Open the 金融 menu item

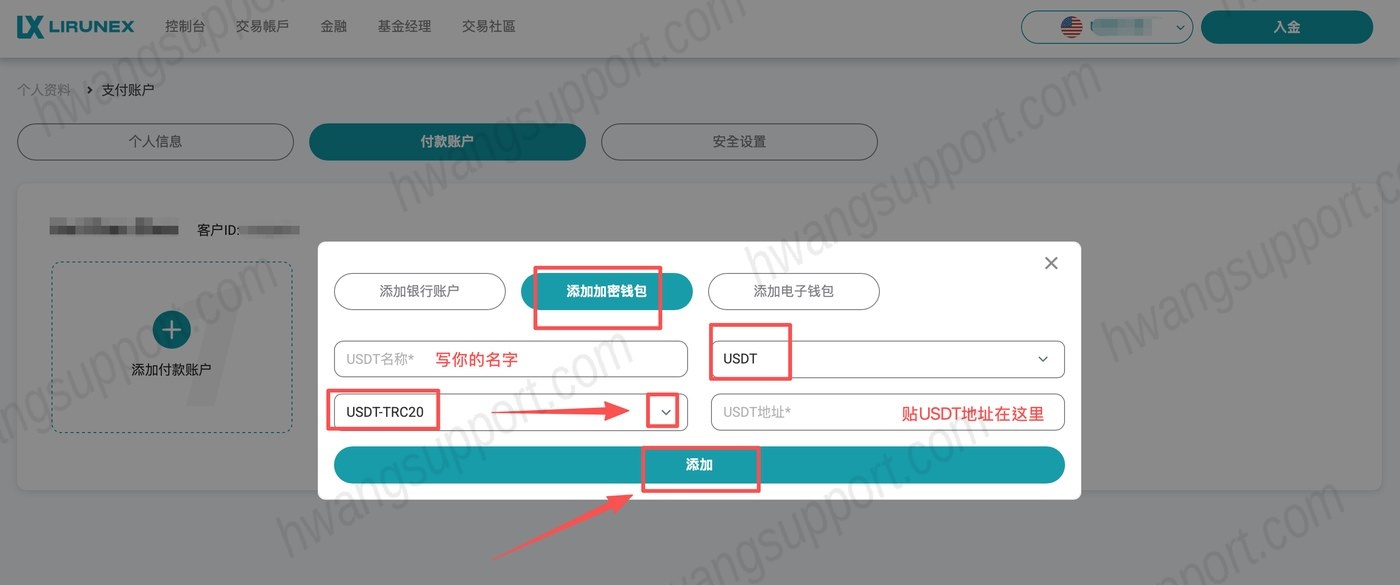334,27
